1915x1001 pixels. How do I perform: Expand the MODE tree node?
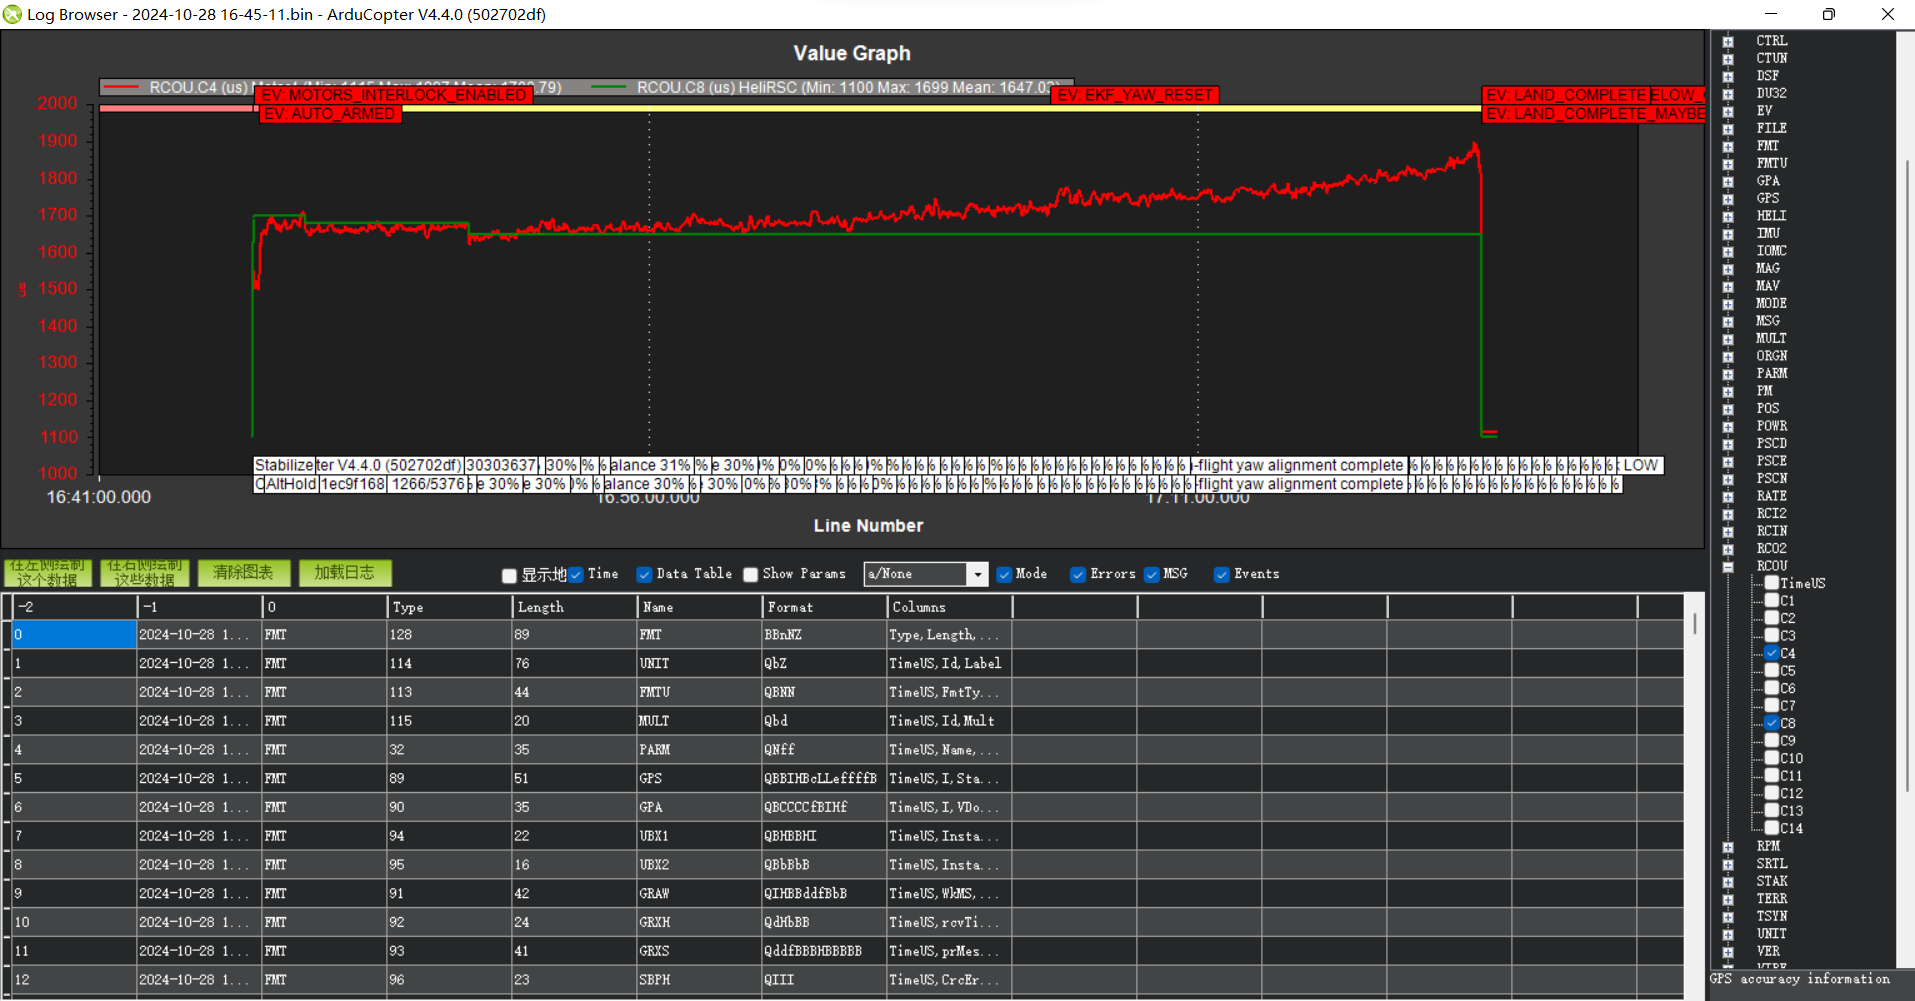click(x=1728, y=304)
